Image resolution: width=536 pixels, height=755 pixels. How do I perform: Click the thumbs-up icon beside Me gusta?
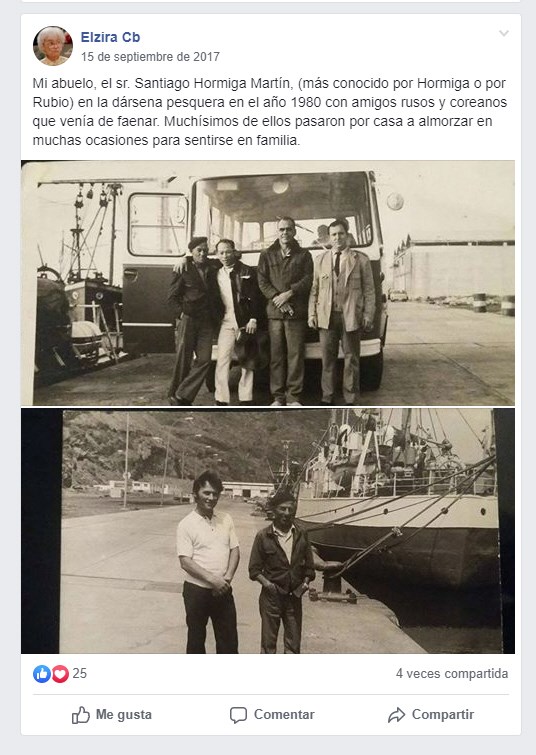[x=80, y=715]
